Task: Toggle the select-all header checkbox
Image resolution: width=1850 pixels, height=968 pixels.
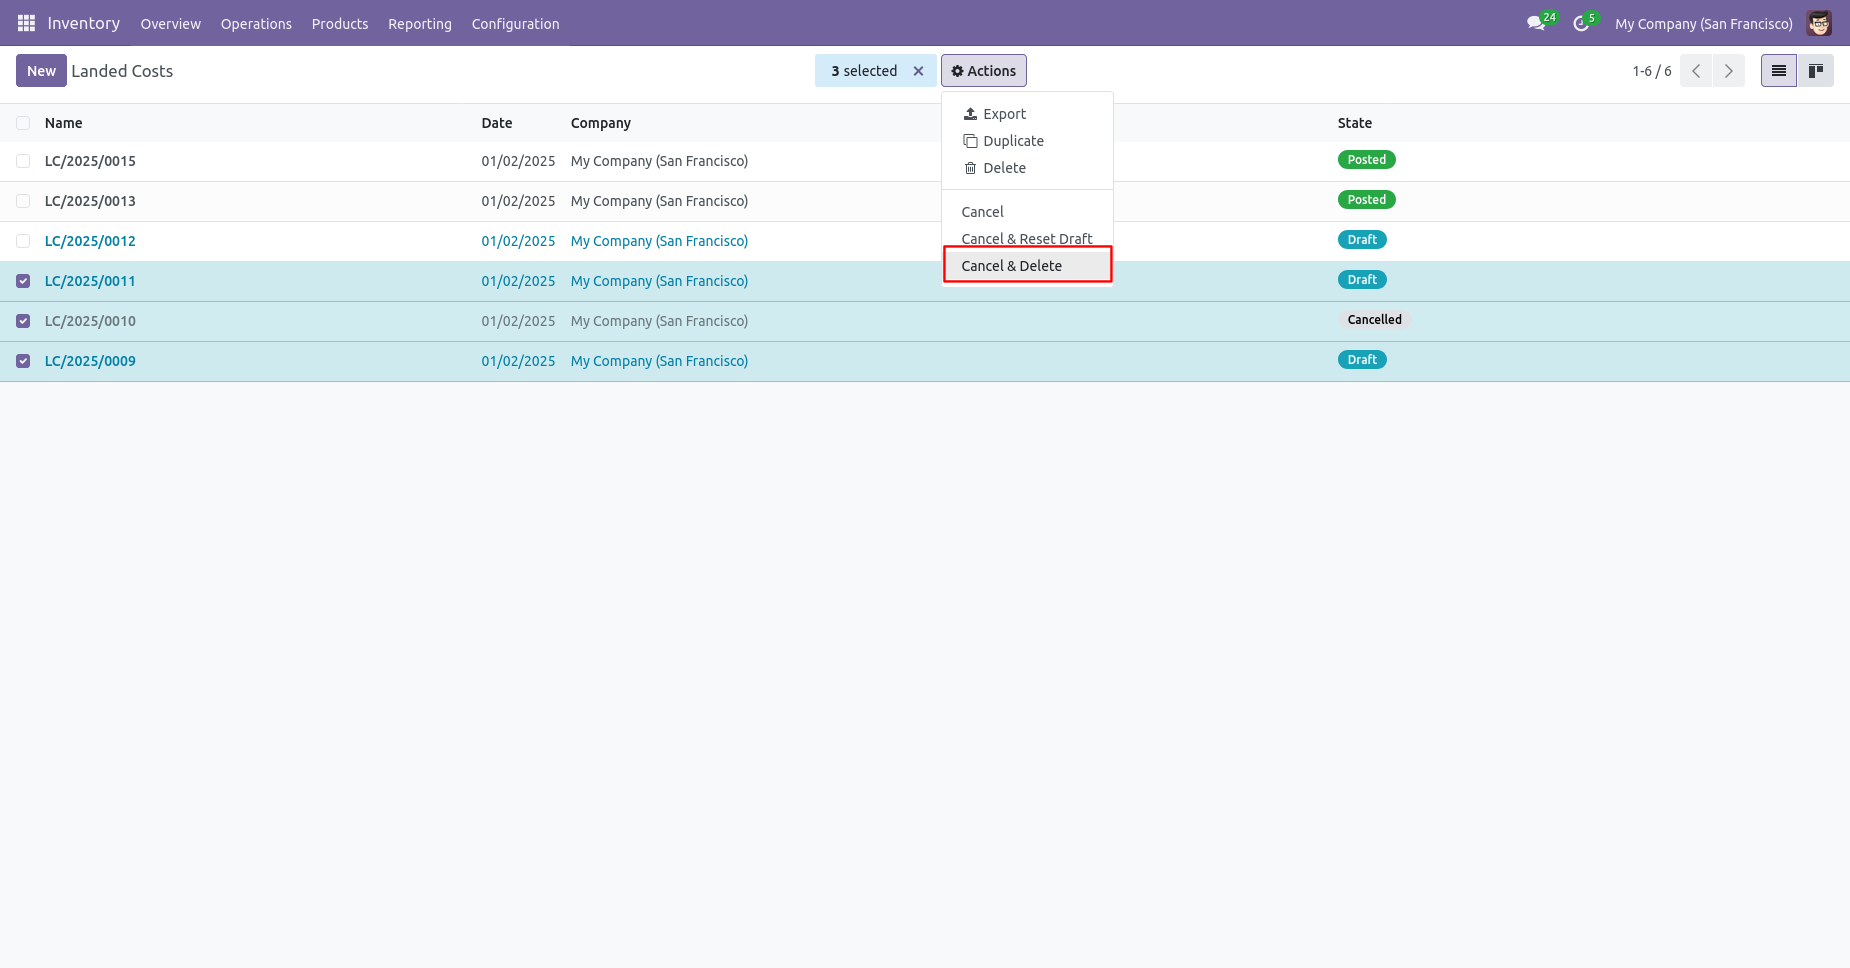Action: point(23,123)
